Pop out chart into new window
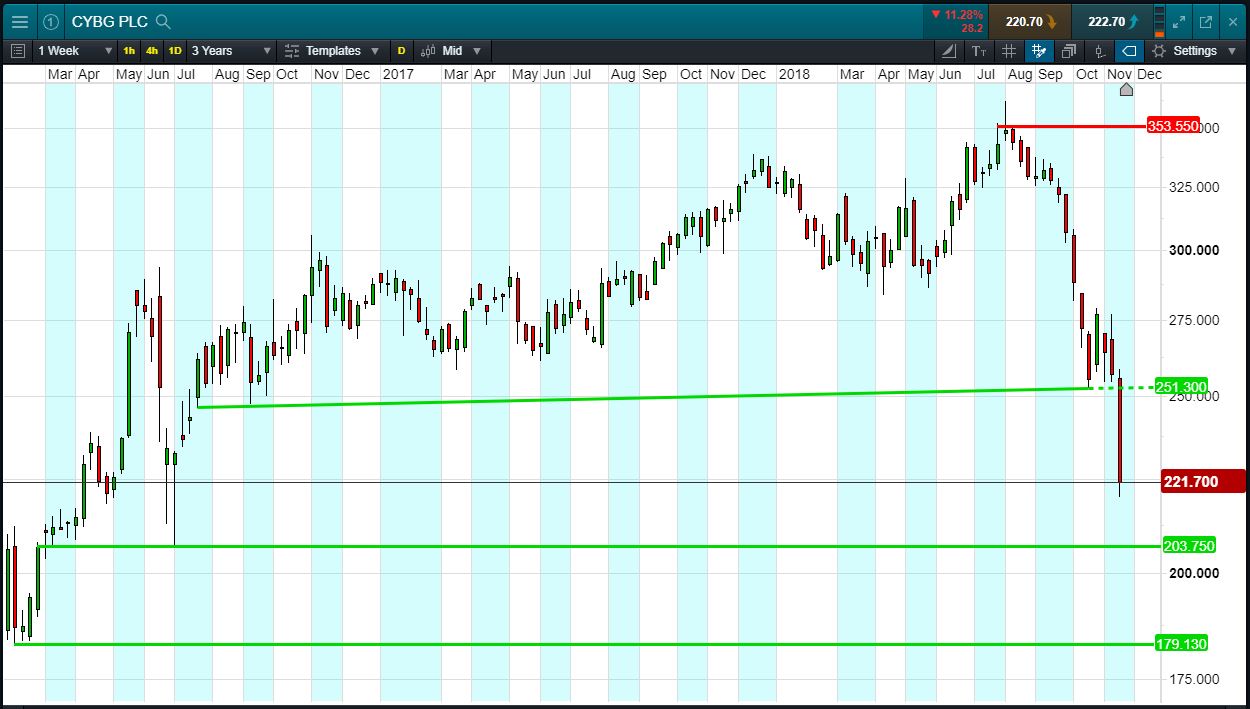Viewport: 1250px width, 709px height. pos(1206,21)
